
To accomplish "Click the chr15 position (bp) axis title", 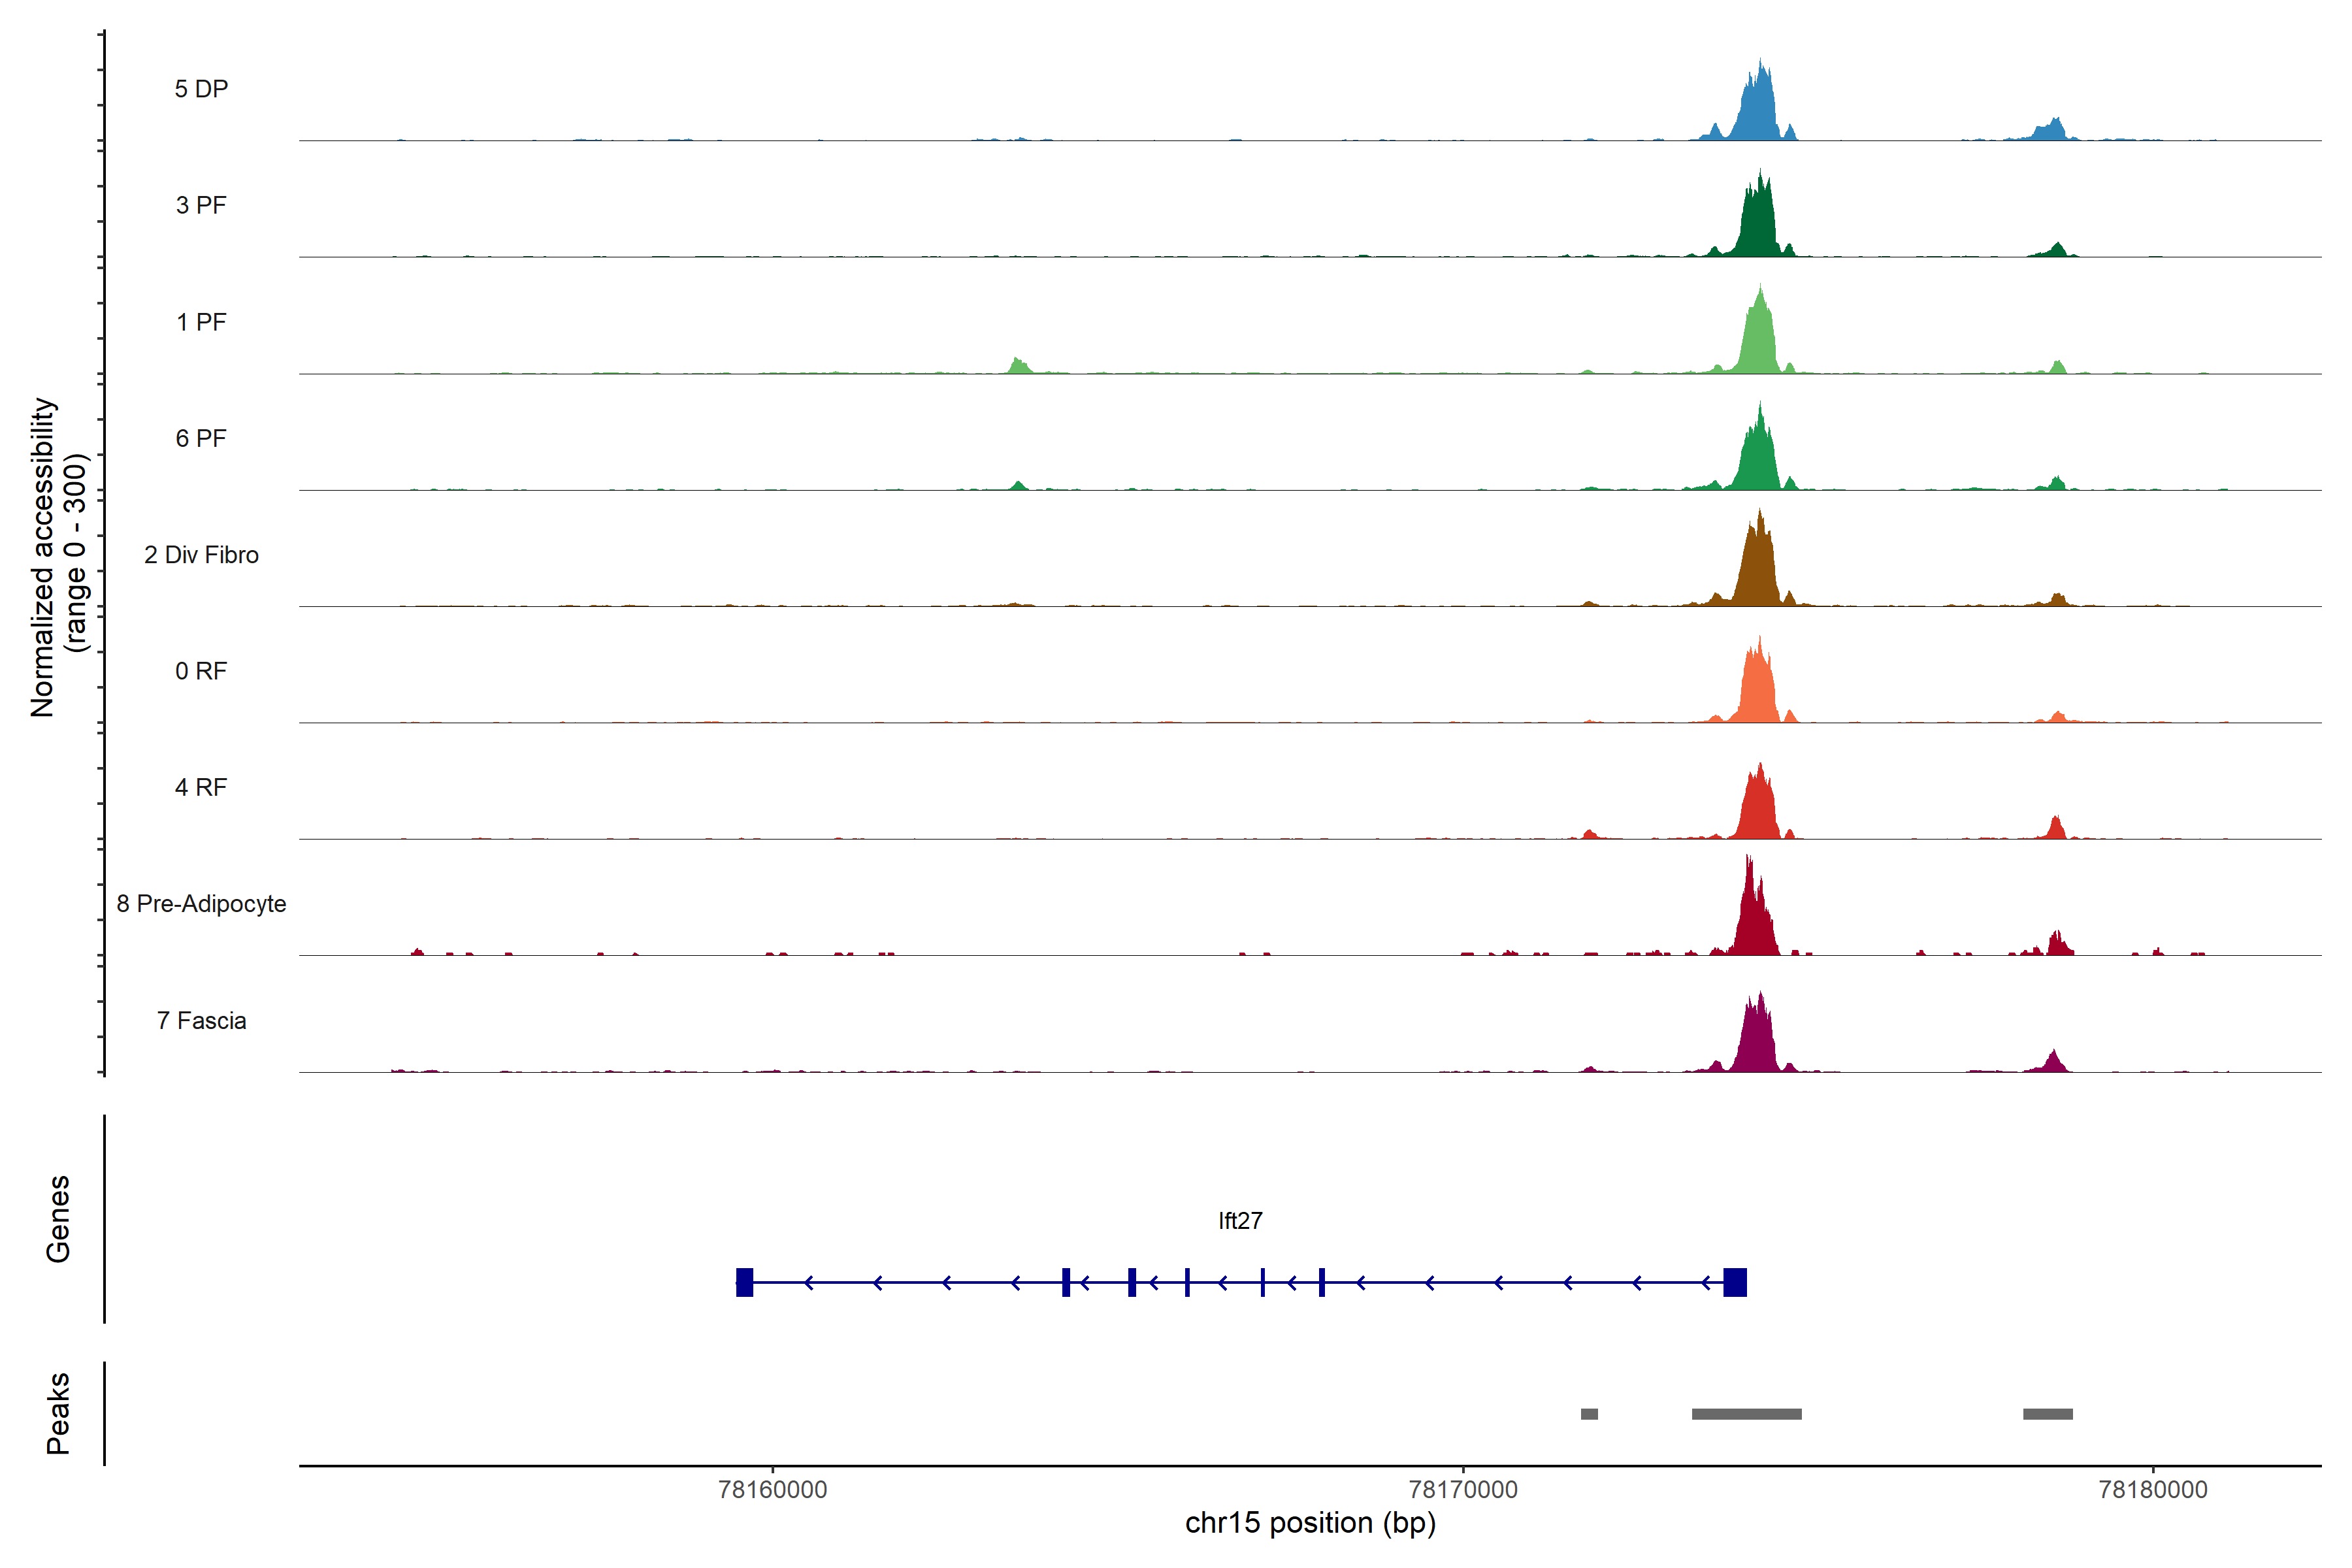I will [x=1310, y=1523].
